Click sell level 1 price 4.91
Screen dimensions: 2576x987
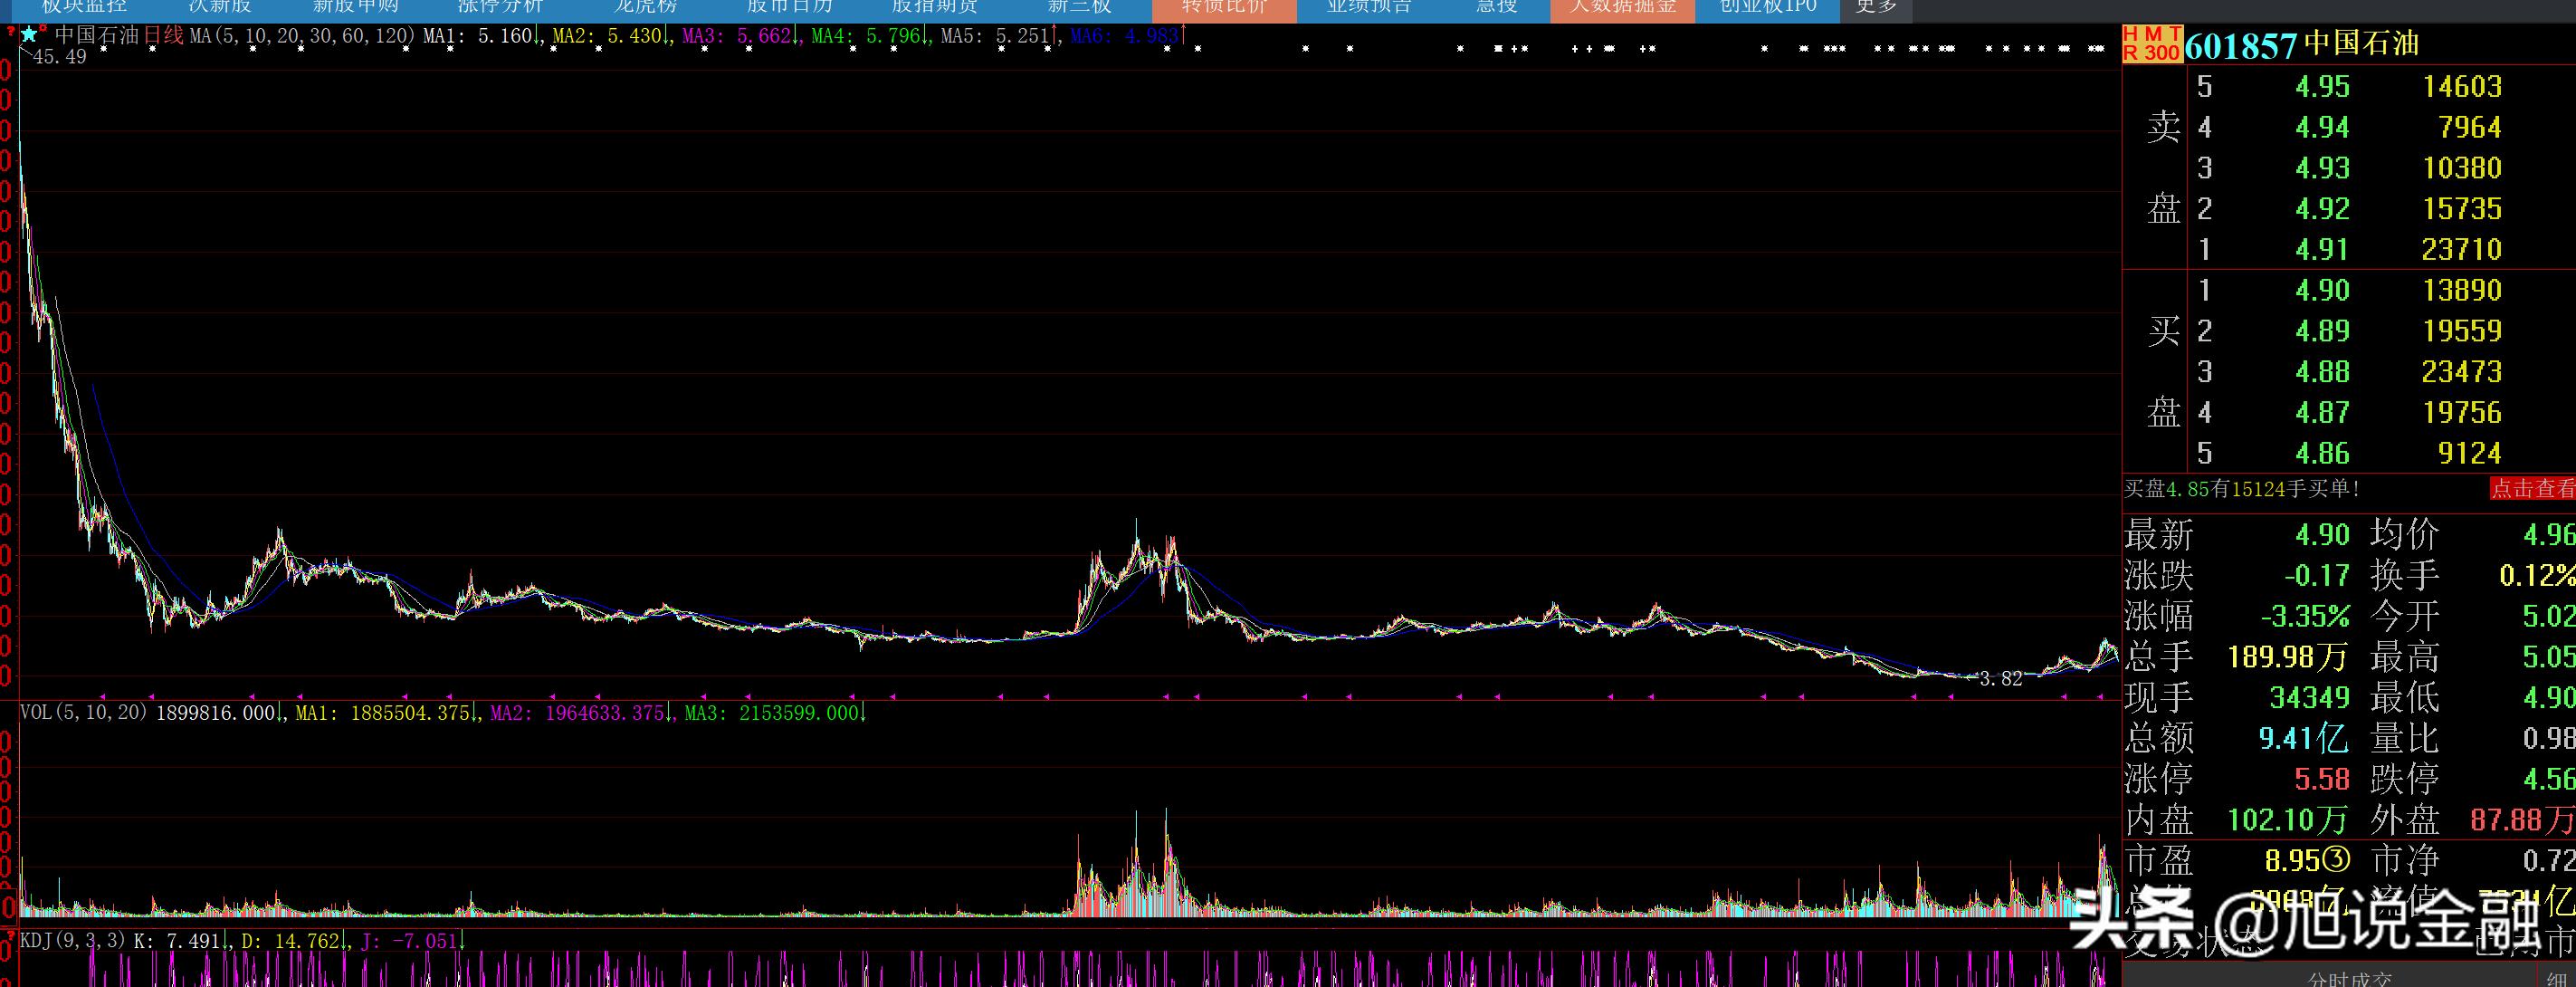(x=2321, y=249)
